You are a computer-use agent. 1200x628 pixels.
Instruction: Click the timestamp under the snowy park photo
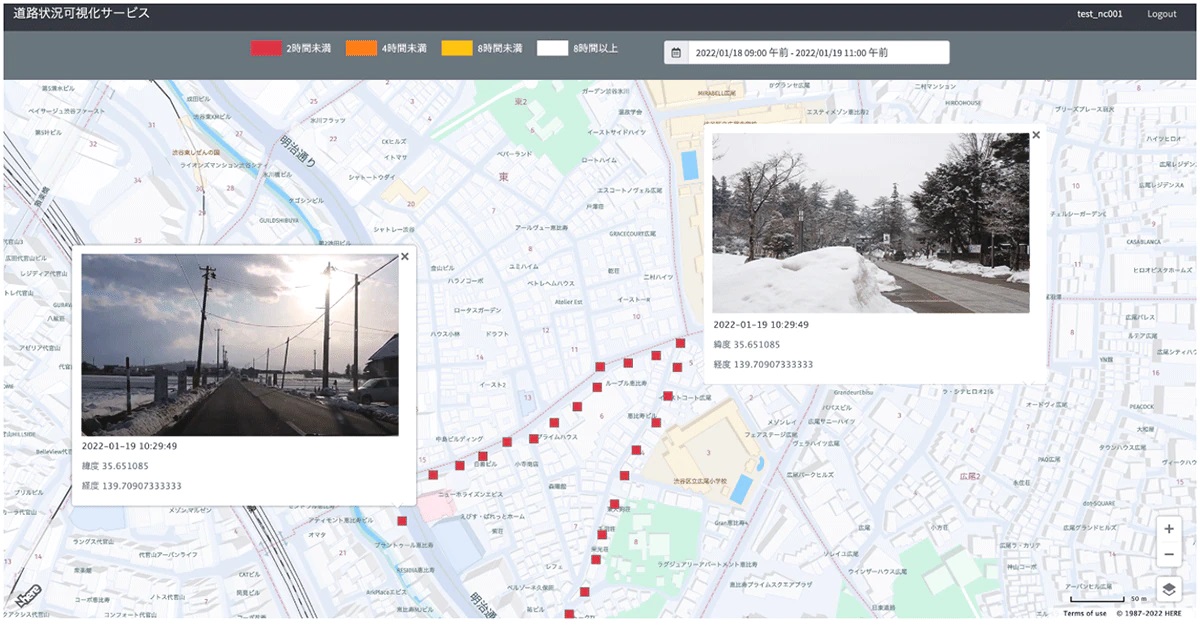[761, 324]
